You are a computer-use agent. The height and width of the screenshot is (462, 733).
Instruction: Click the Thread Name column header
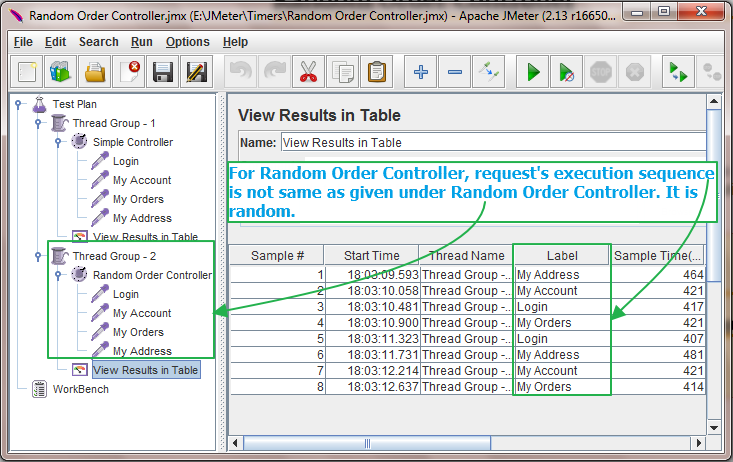[x=467, y=256]
